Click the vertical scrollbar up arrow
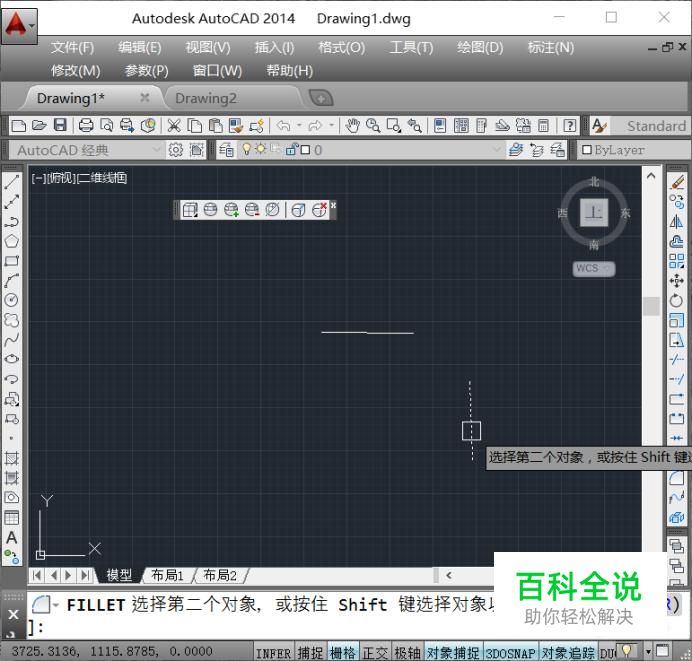The width and height of the screenshot is (692, 661). coord(651,176)
